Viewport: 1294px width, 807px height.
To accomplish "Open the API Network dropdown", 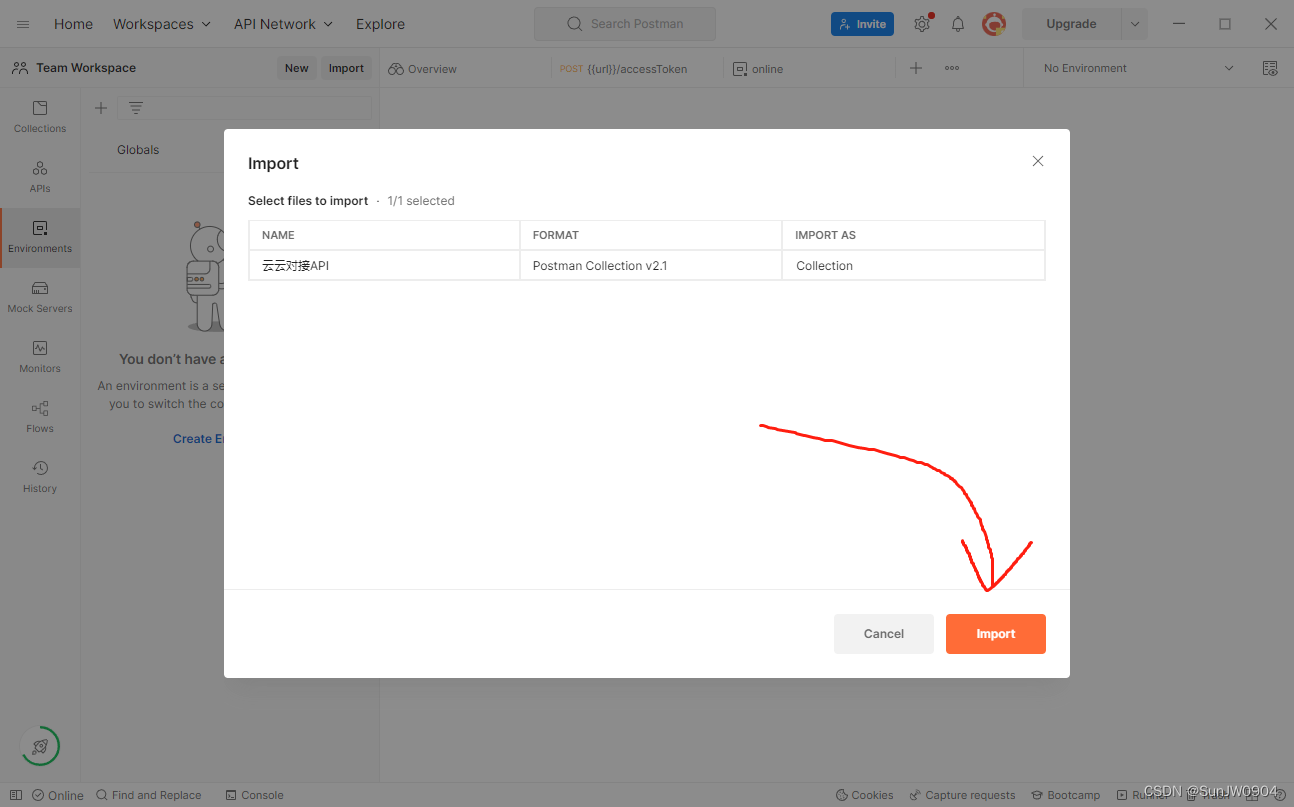I will [x=283, y=24].
